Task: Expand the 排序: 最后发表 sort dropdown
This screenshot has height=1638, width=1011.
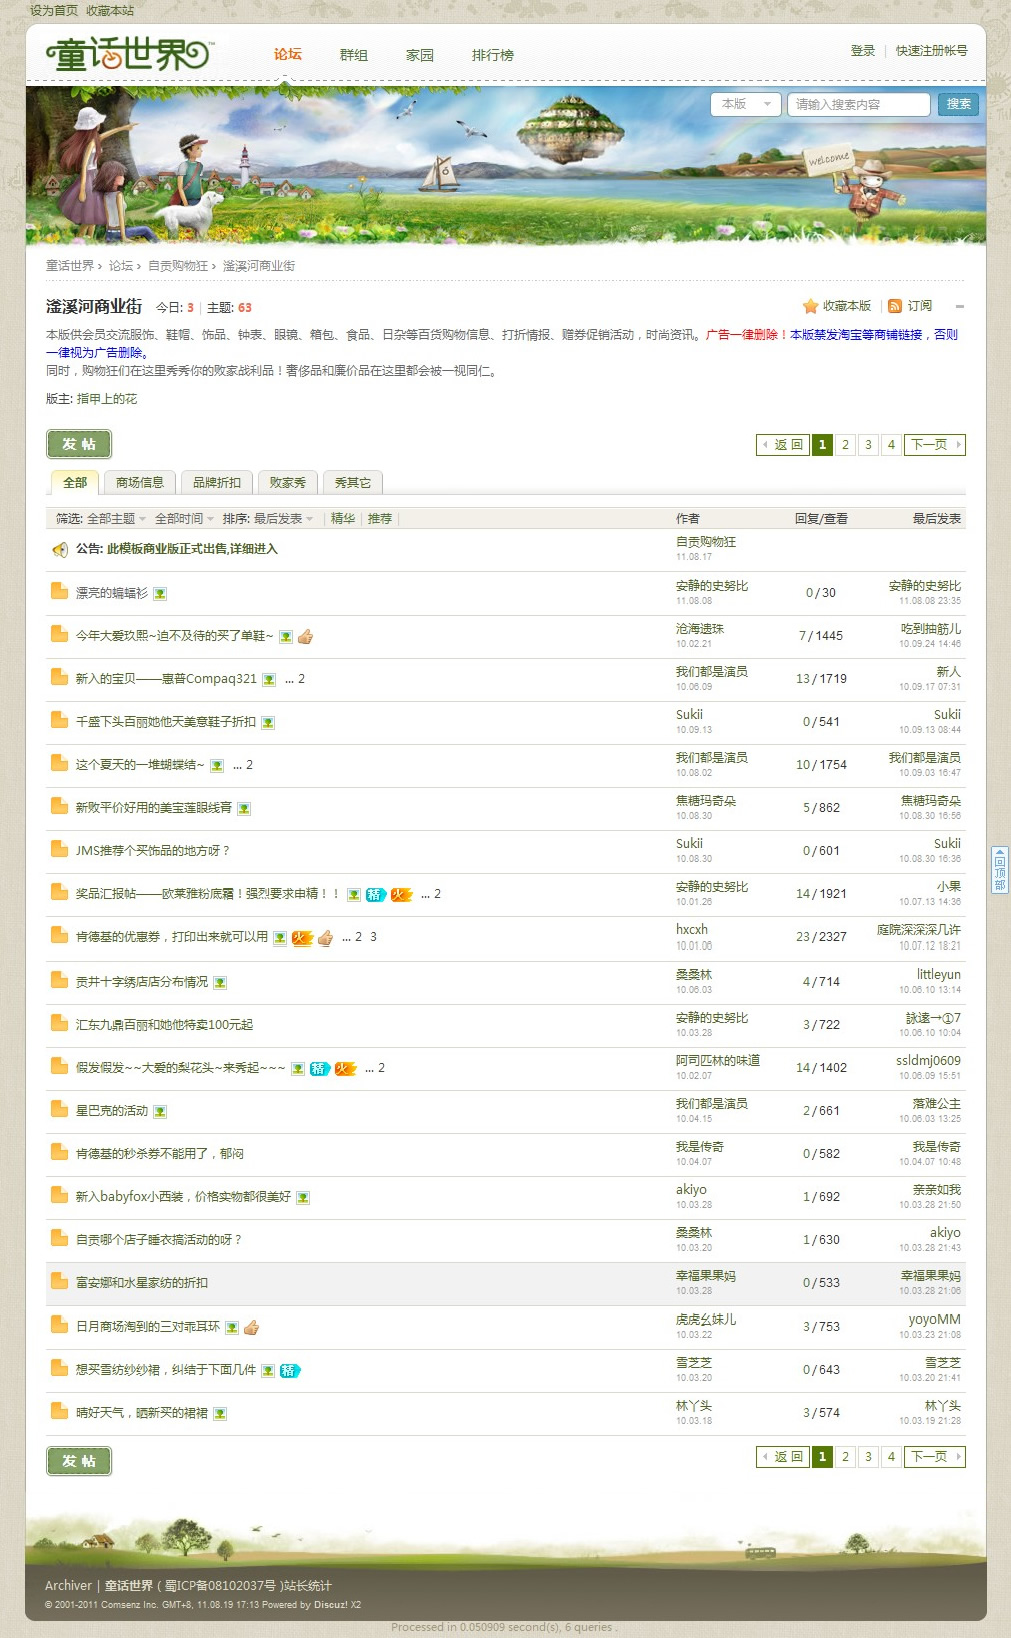Action: tap(267, 518)
